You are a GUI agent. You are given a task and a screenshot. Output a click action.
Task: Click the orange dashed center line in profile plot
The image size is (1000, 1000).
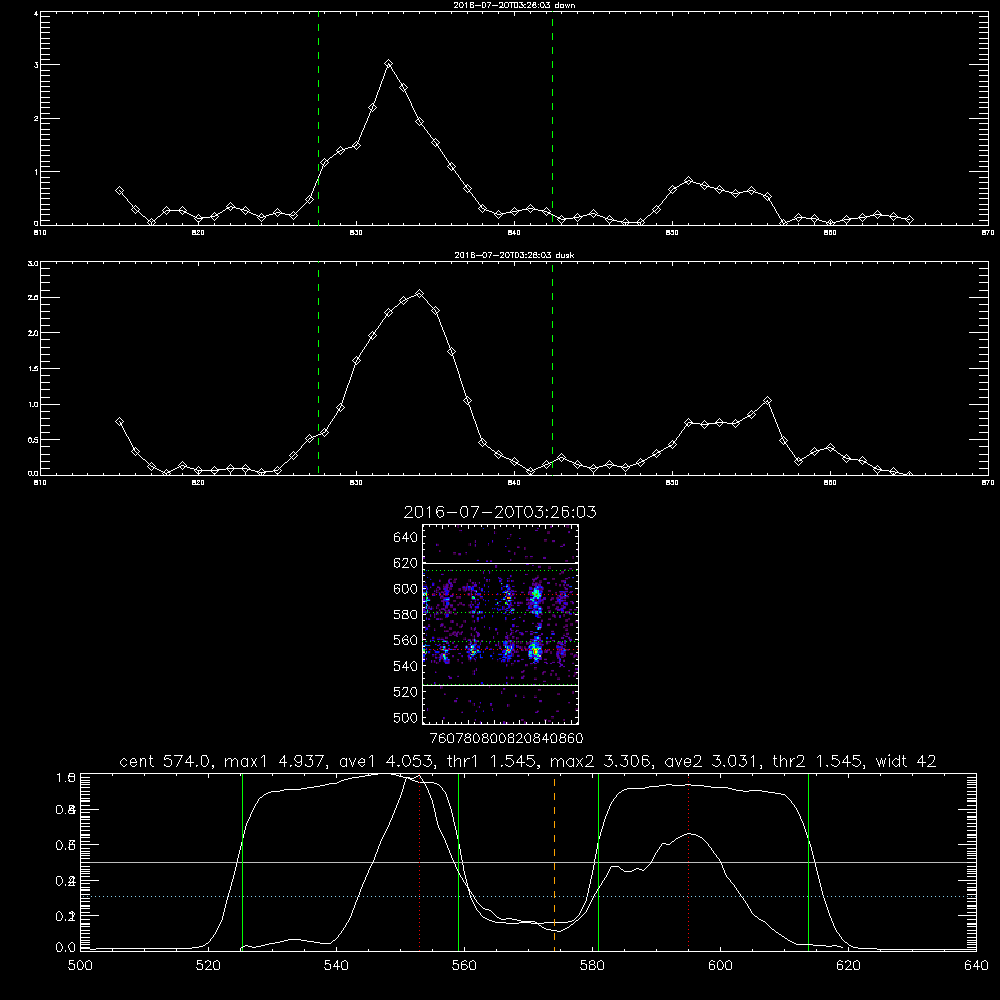coord(554,861)
